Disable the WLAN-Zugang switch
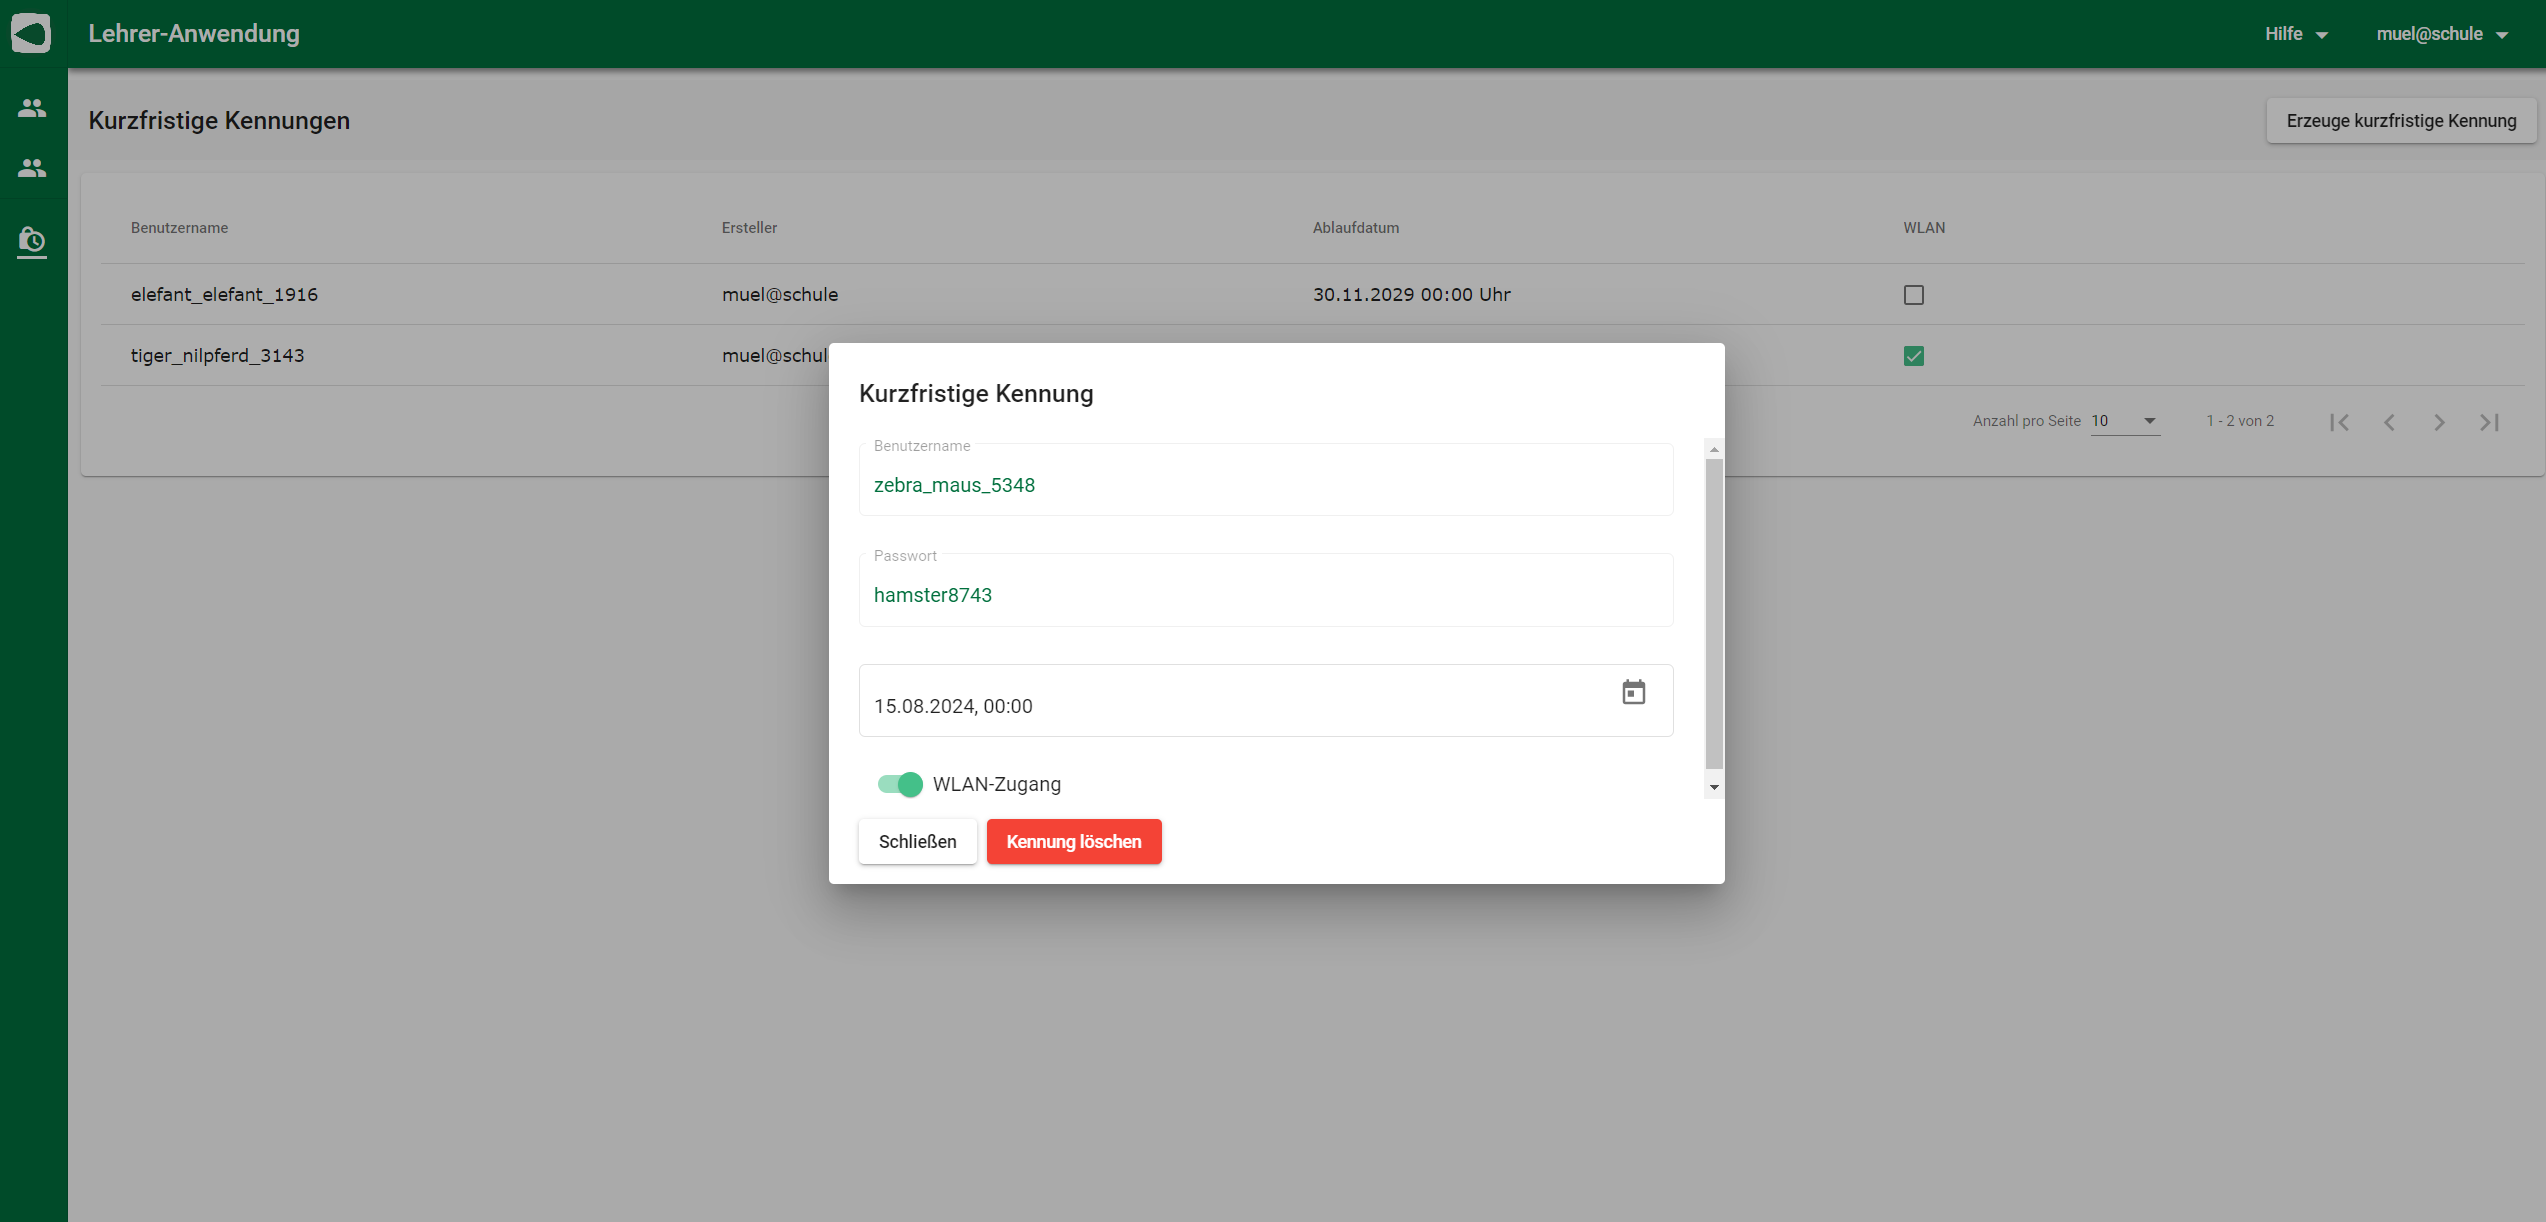2546x1222 pixels. point(900,784)
